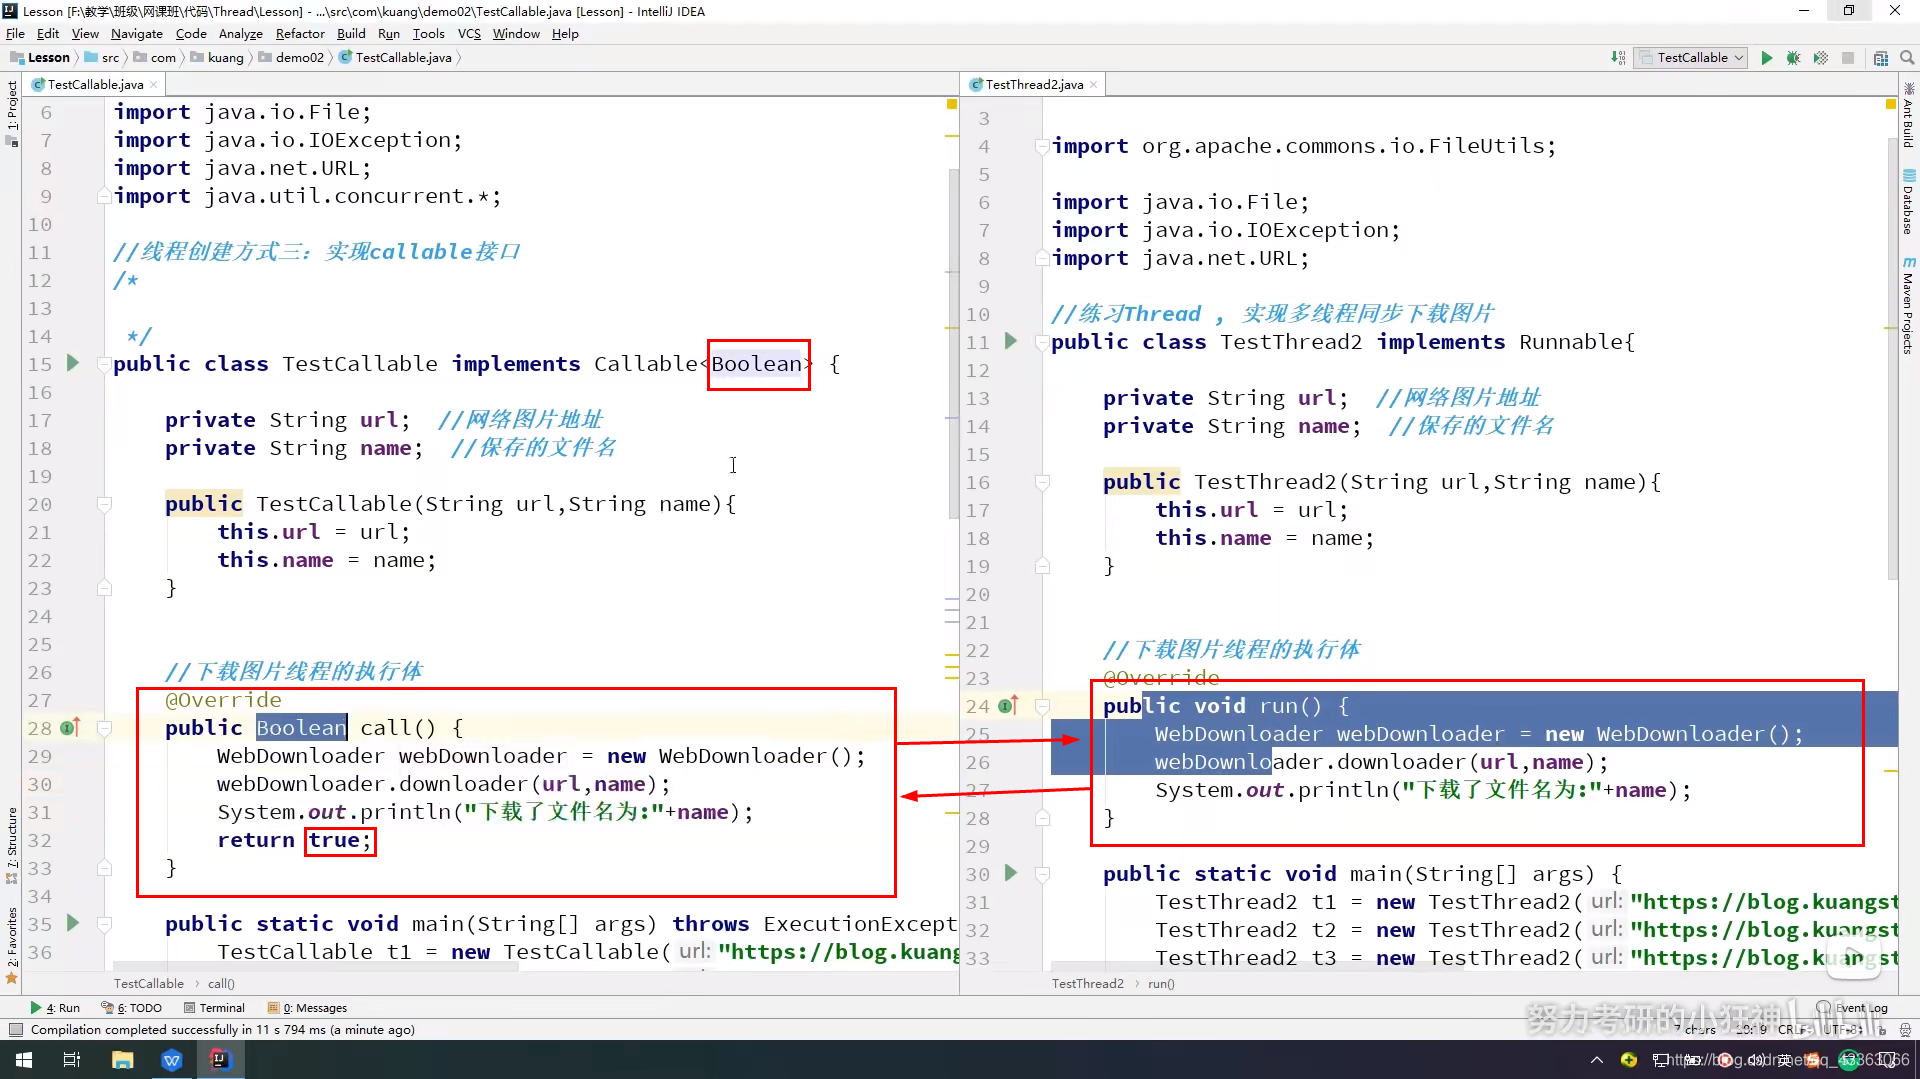Click the Database tool window icon
The width and height of the screenshot is (1920, 1079).
pyautogui.click(x=1909, y=176)
